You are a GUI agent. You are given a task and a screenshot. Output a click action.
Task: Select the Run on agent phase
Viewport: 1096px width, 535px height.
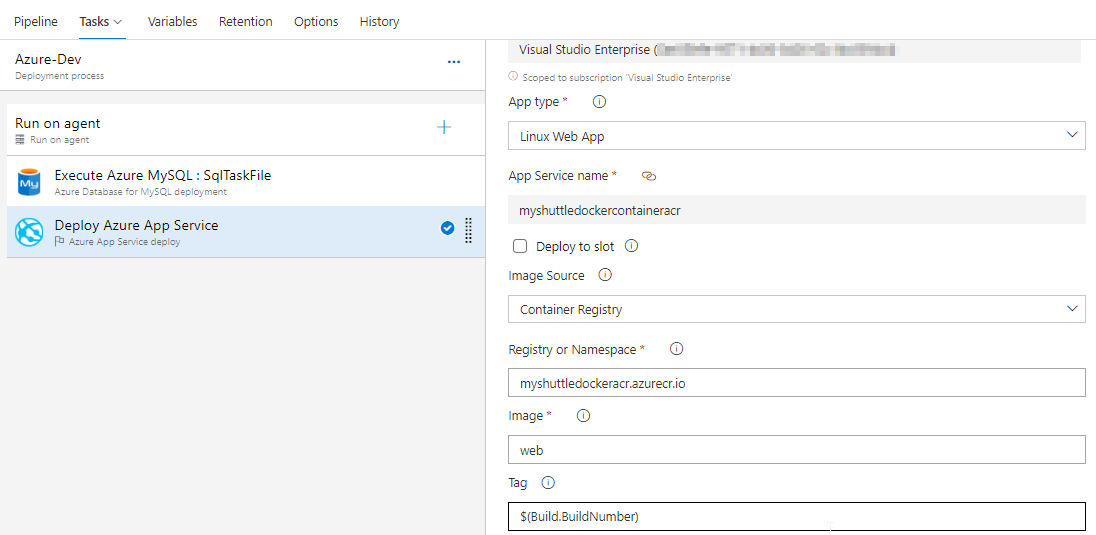(x=245, y=130)
